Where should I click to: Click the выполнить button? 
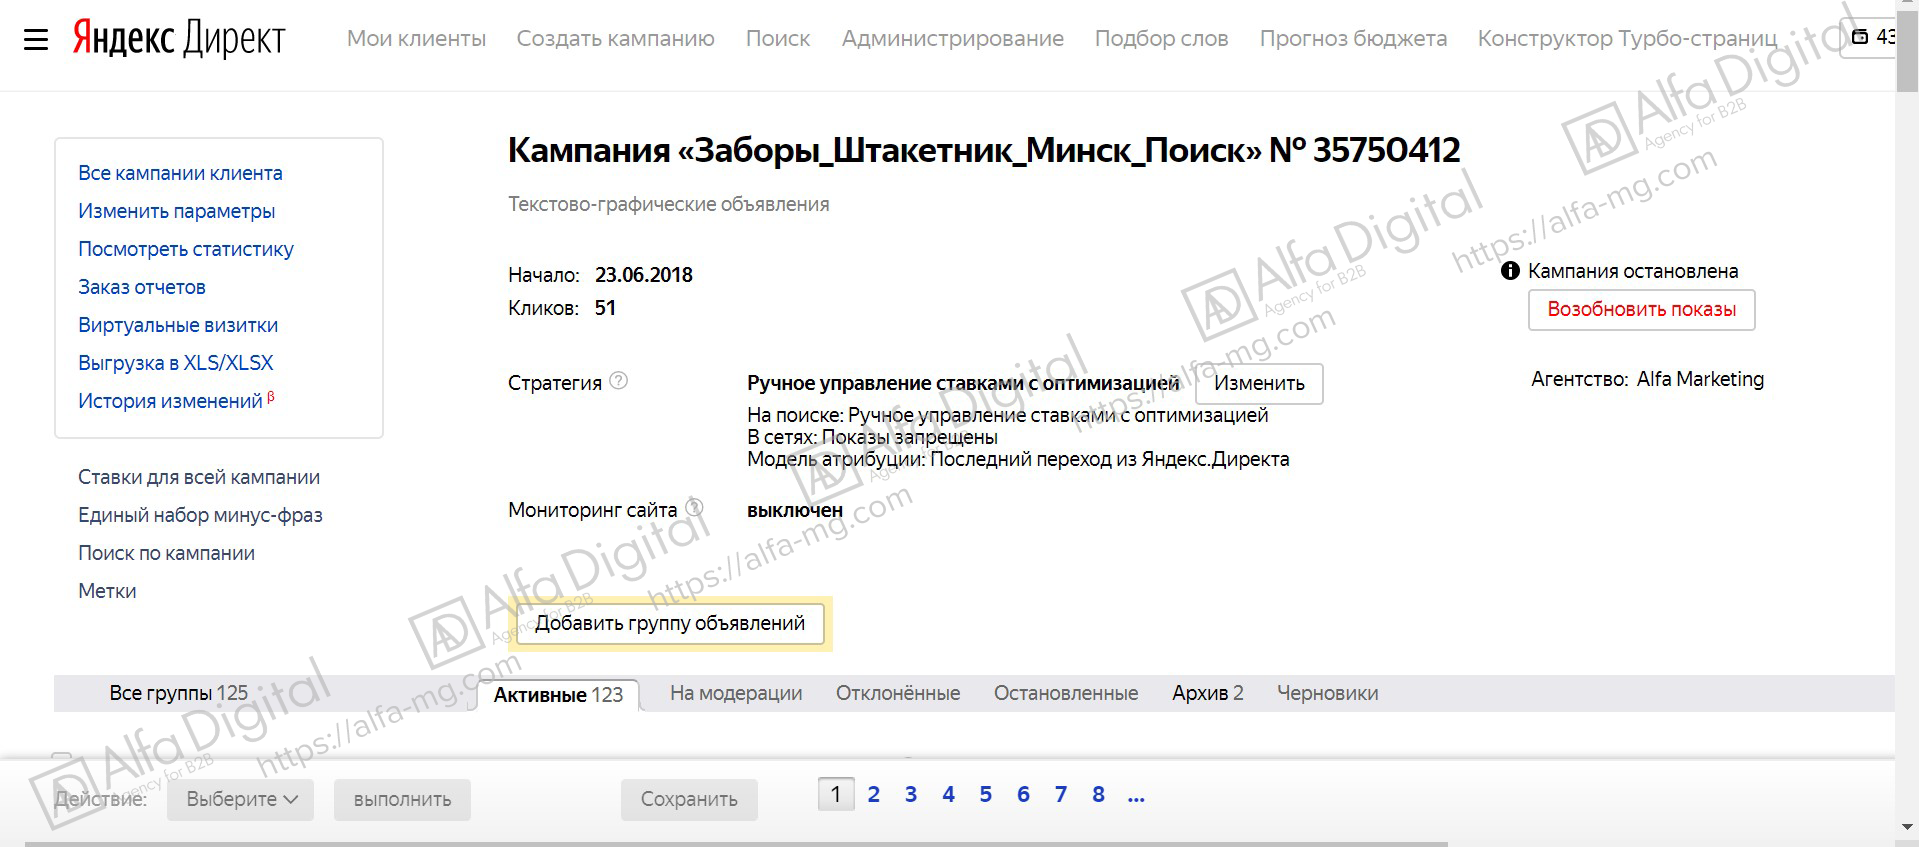click(402, 799)
